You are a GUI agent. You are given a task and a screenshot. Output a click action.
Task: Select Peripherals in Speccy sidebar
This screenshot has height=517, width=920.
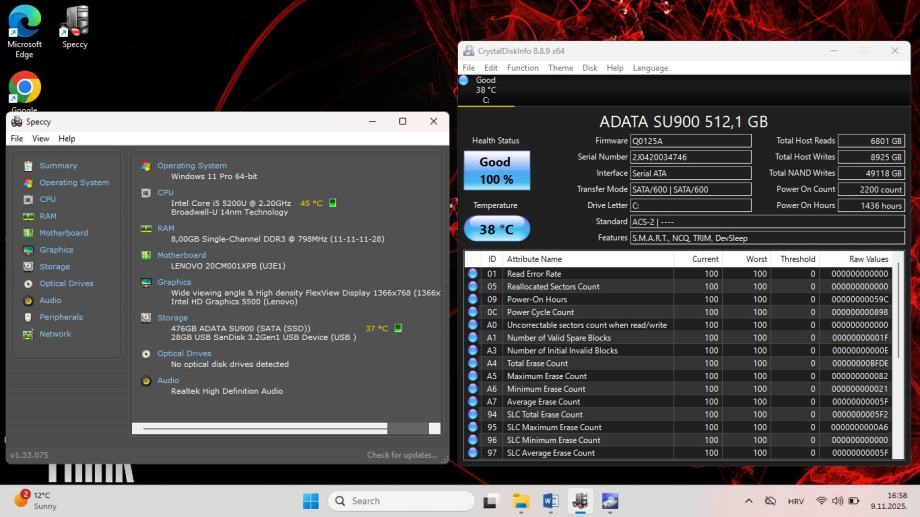pos(61,317)
